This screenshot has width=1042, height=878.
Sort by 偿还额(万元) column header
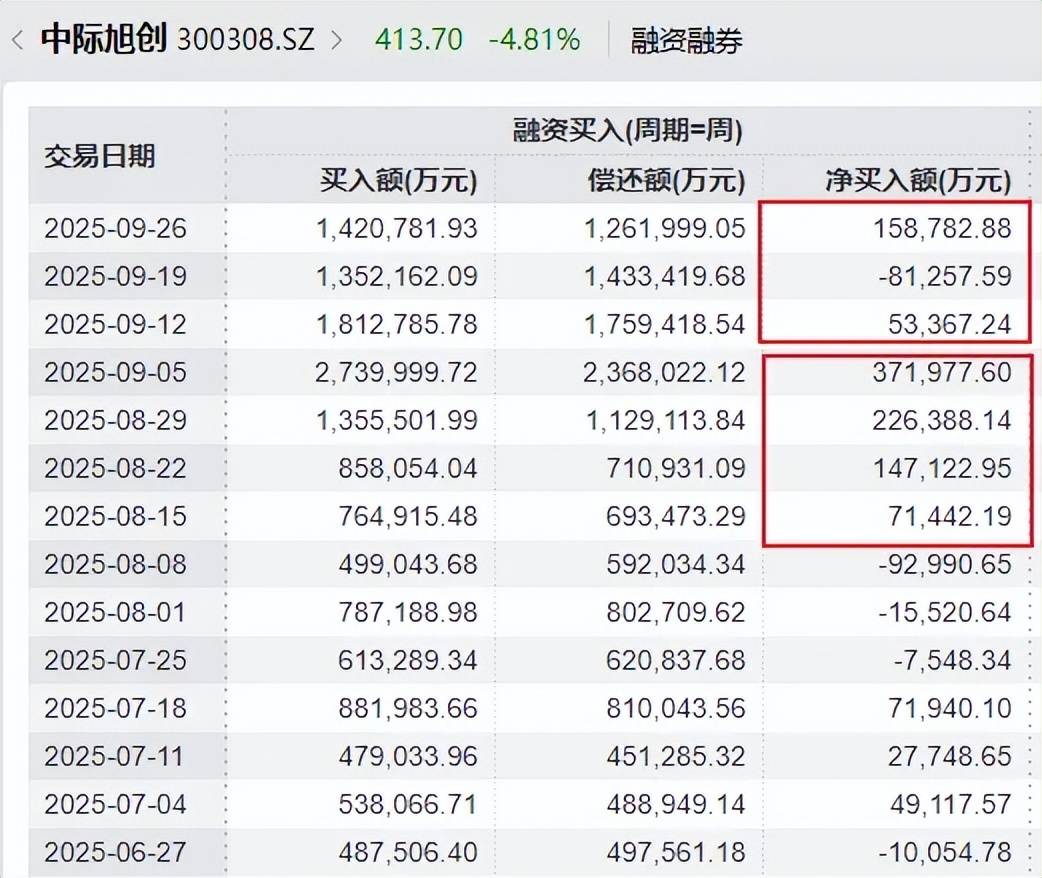click(x=666, y=181)
